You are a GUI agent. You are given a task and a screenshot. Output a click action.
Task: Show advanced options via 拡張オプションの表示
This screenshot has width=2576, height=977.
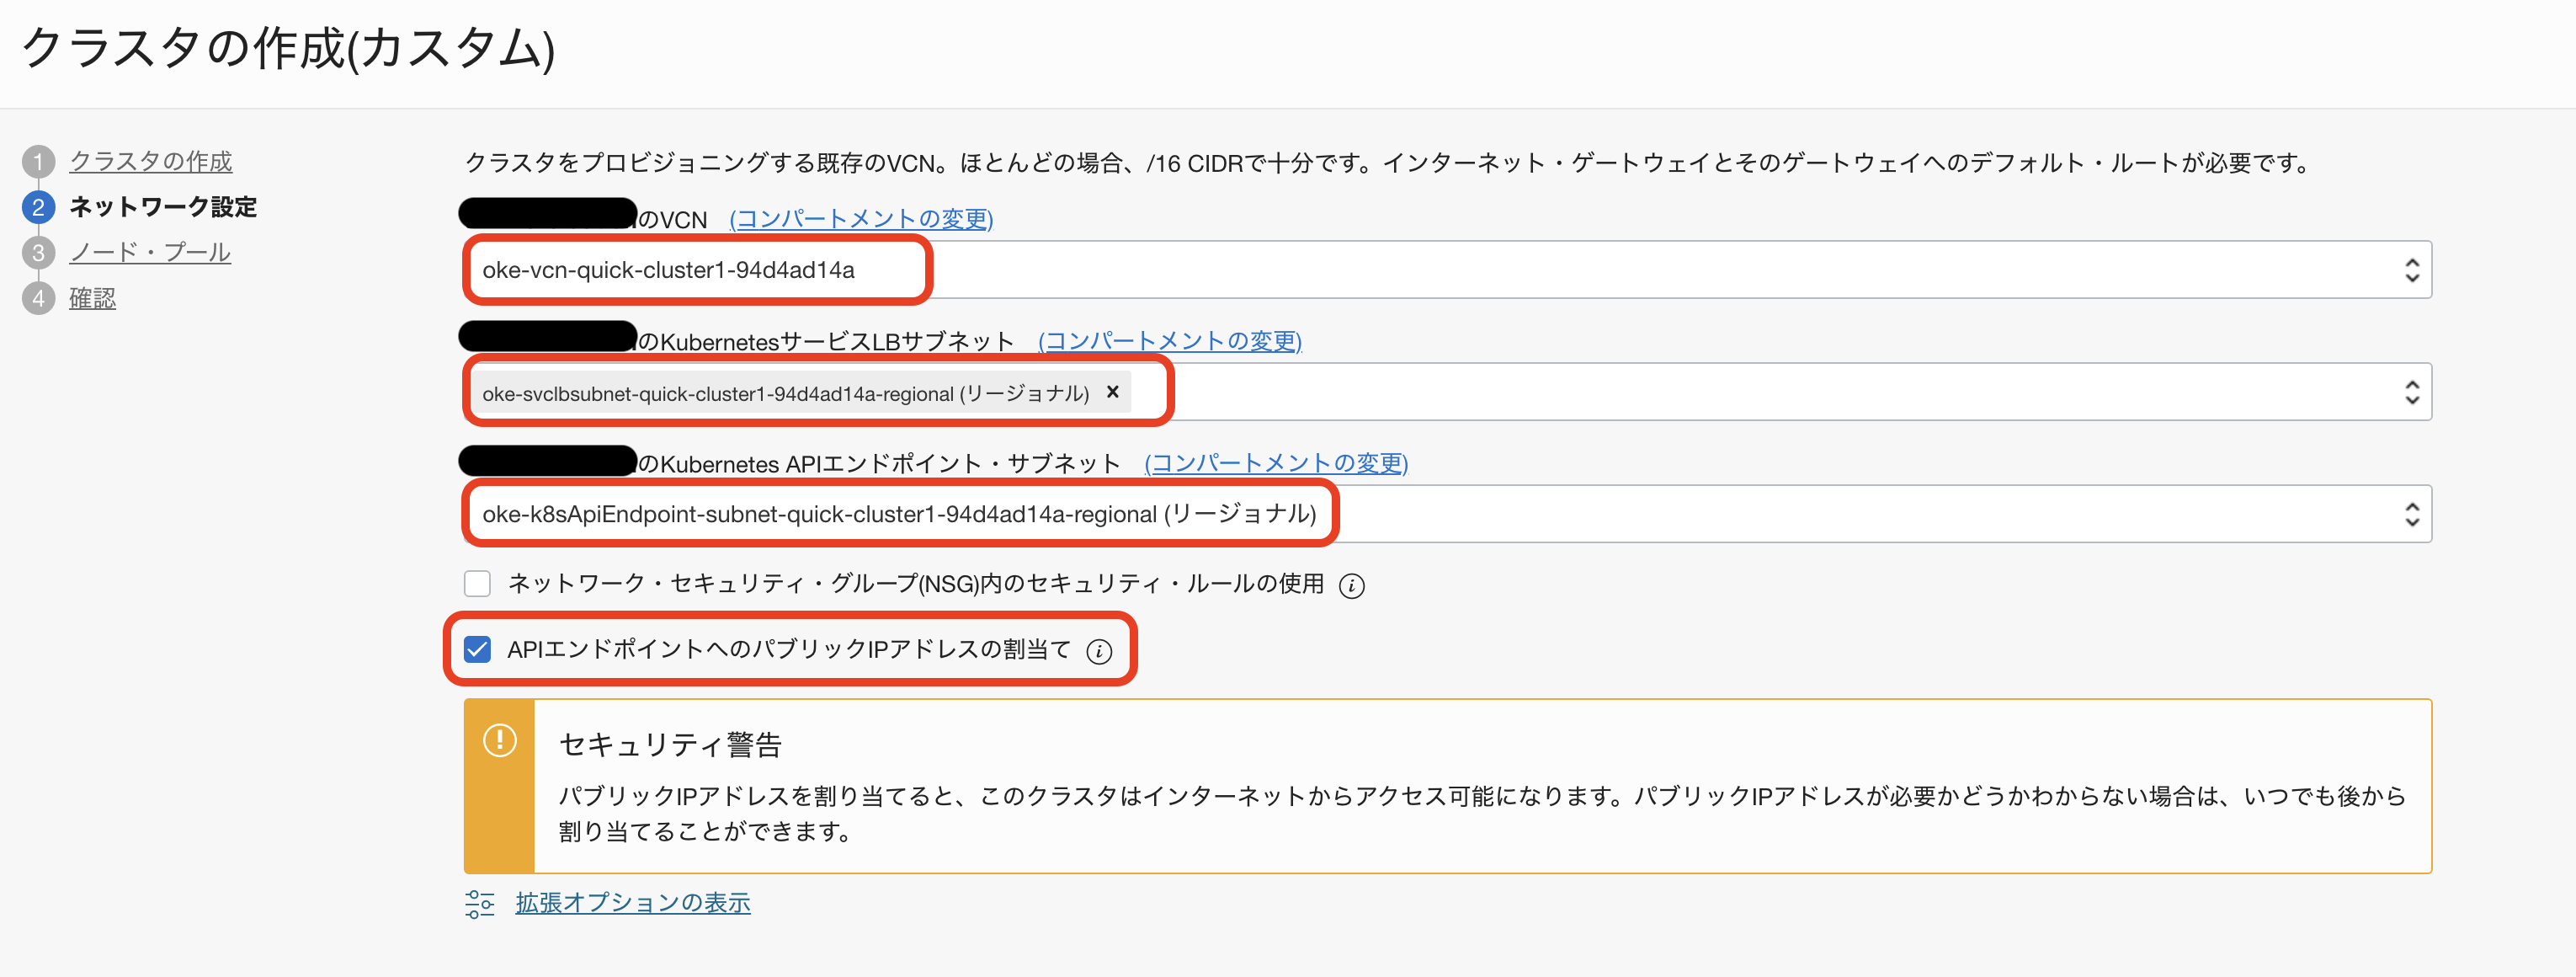pyautogui.click(x=632, y=903)
